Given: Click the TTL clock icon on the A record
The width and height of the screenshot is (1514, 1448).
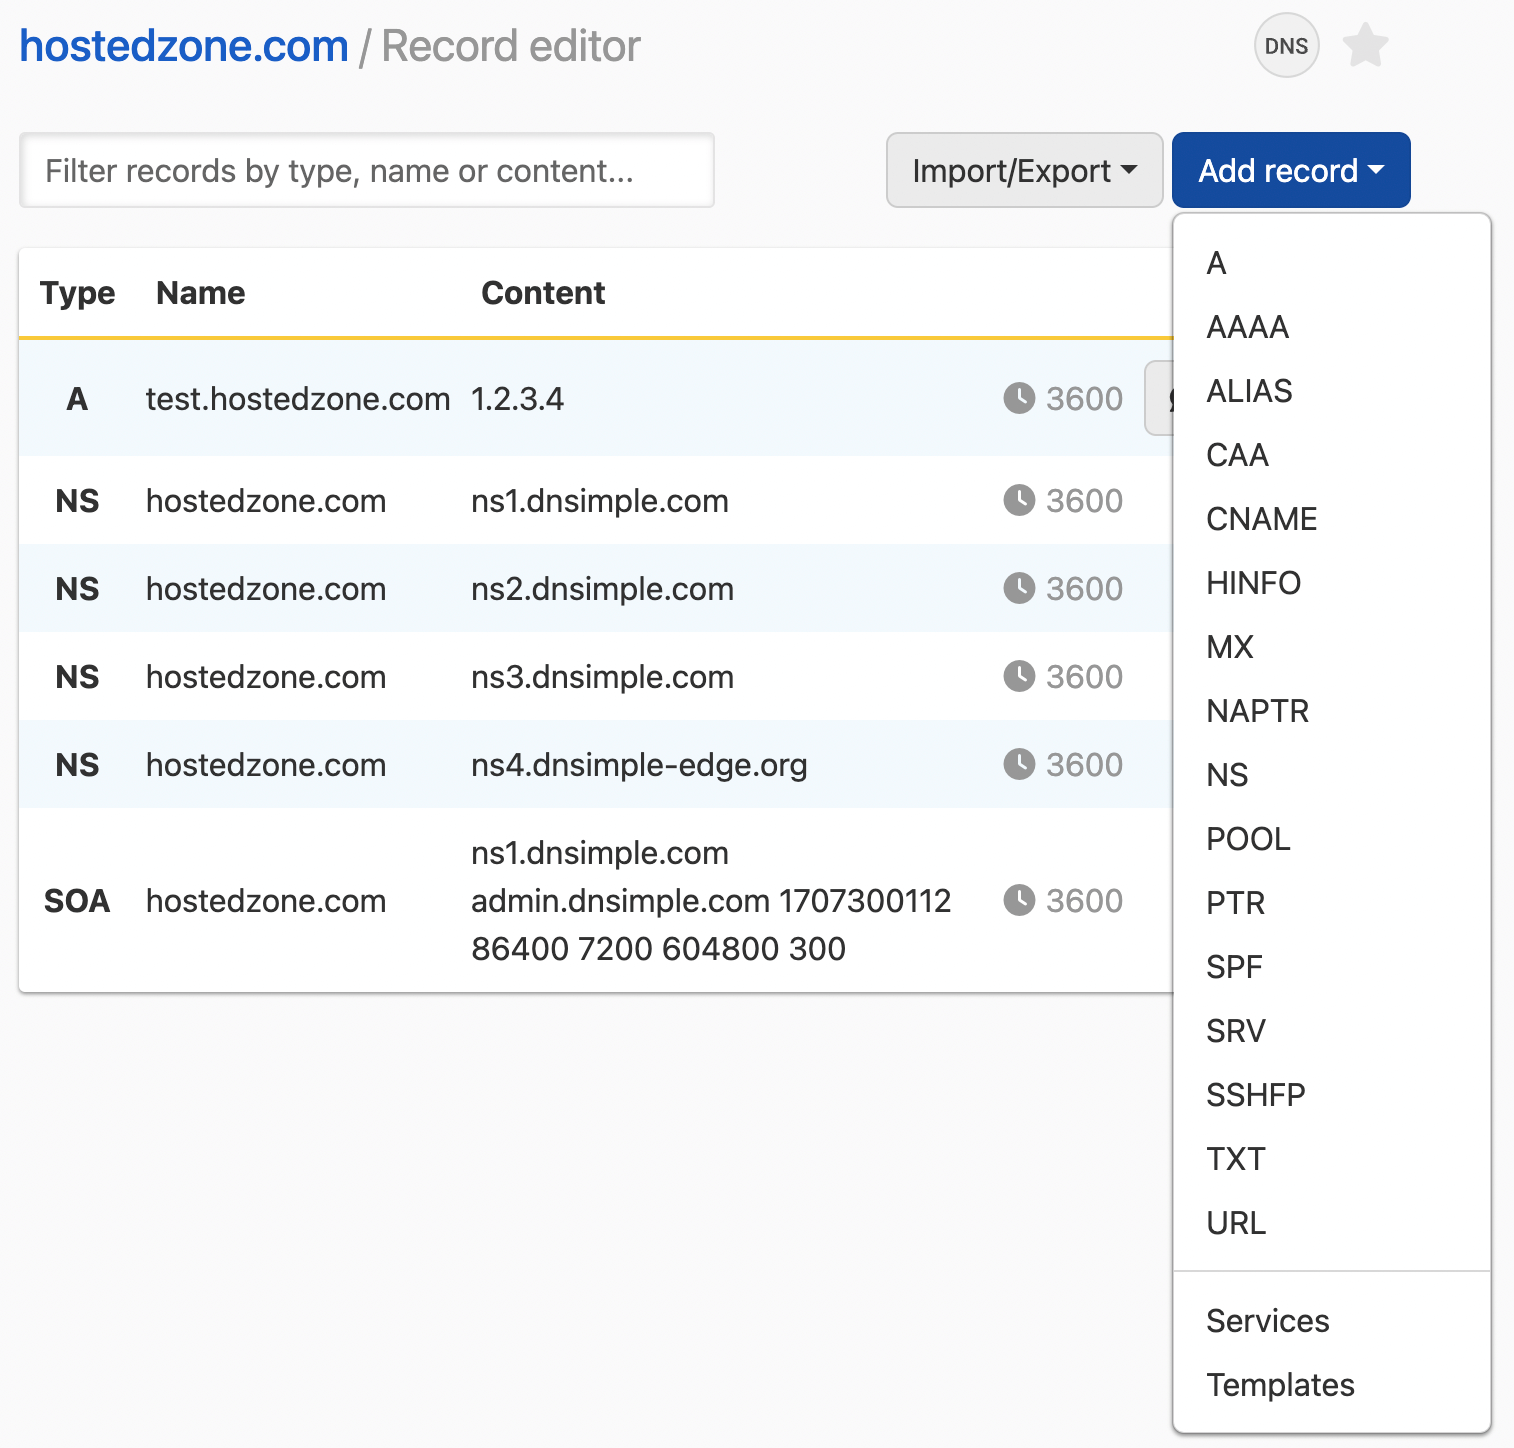Looking at the screenshot, I should [x=1018, y=398].
